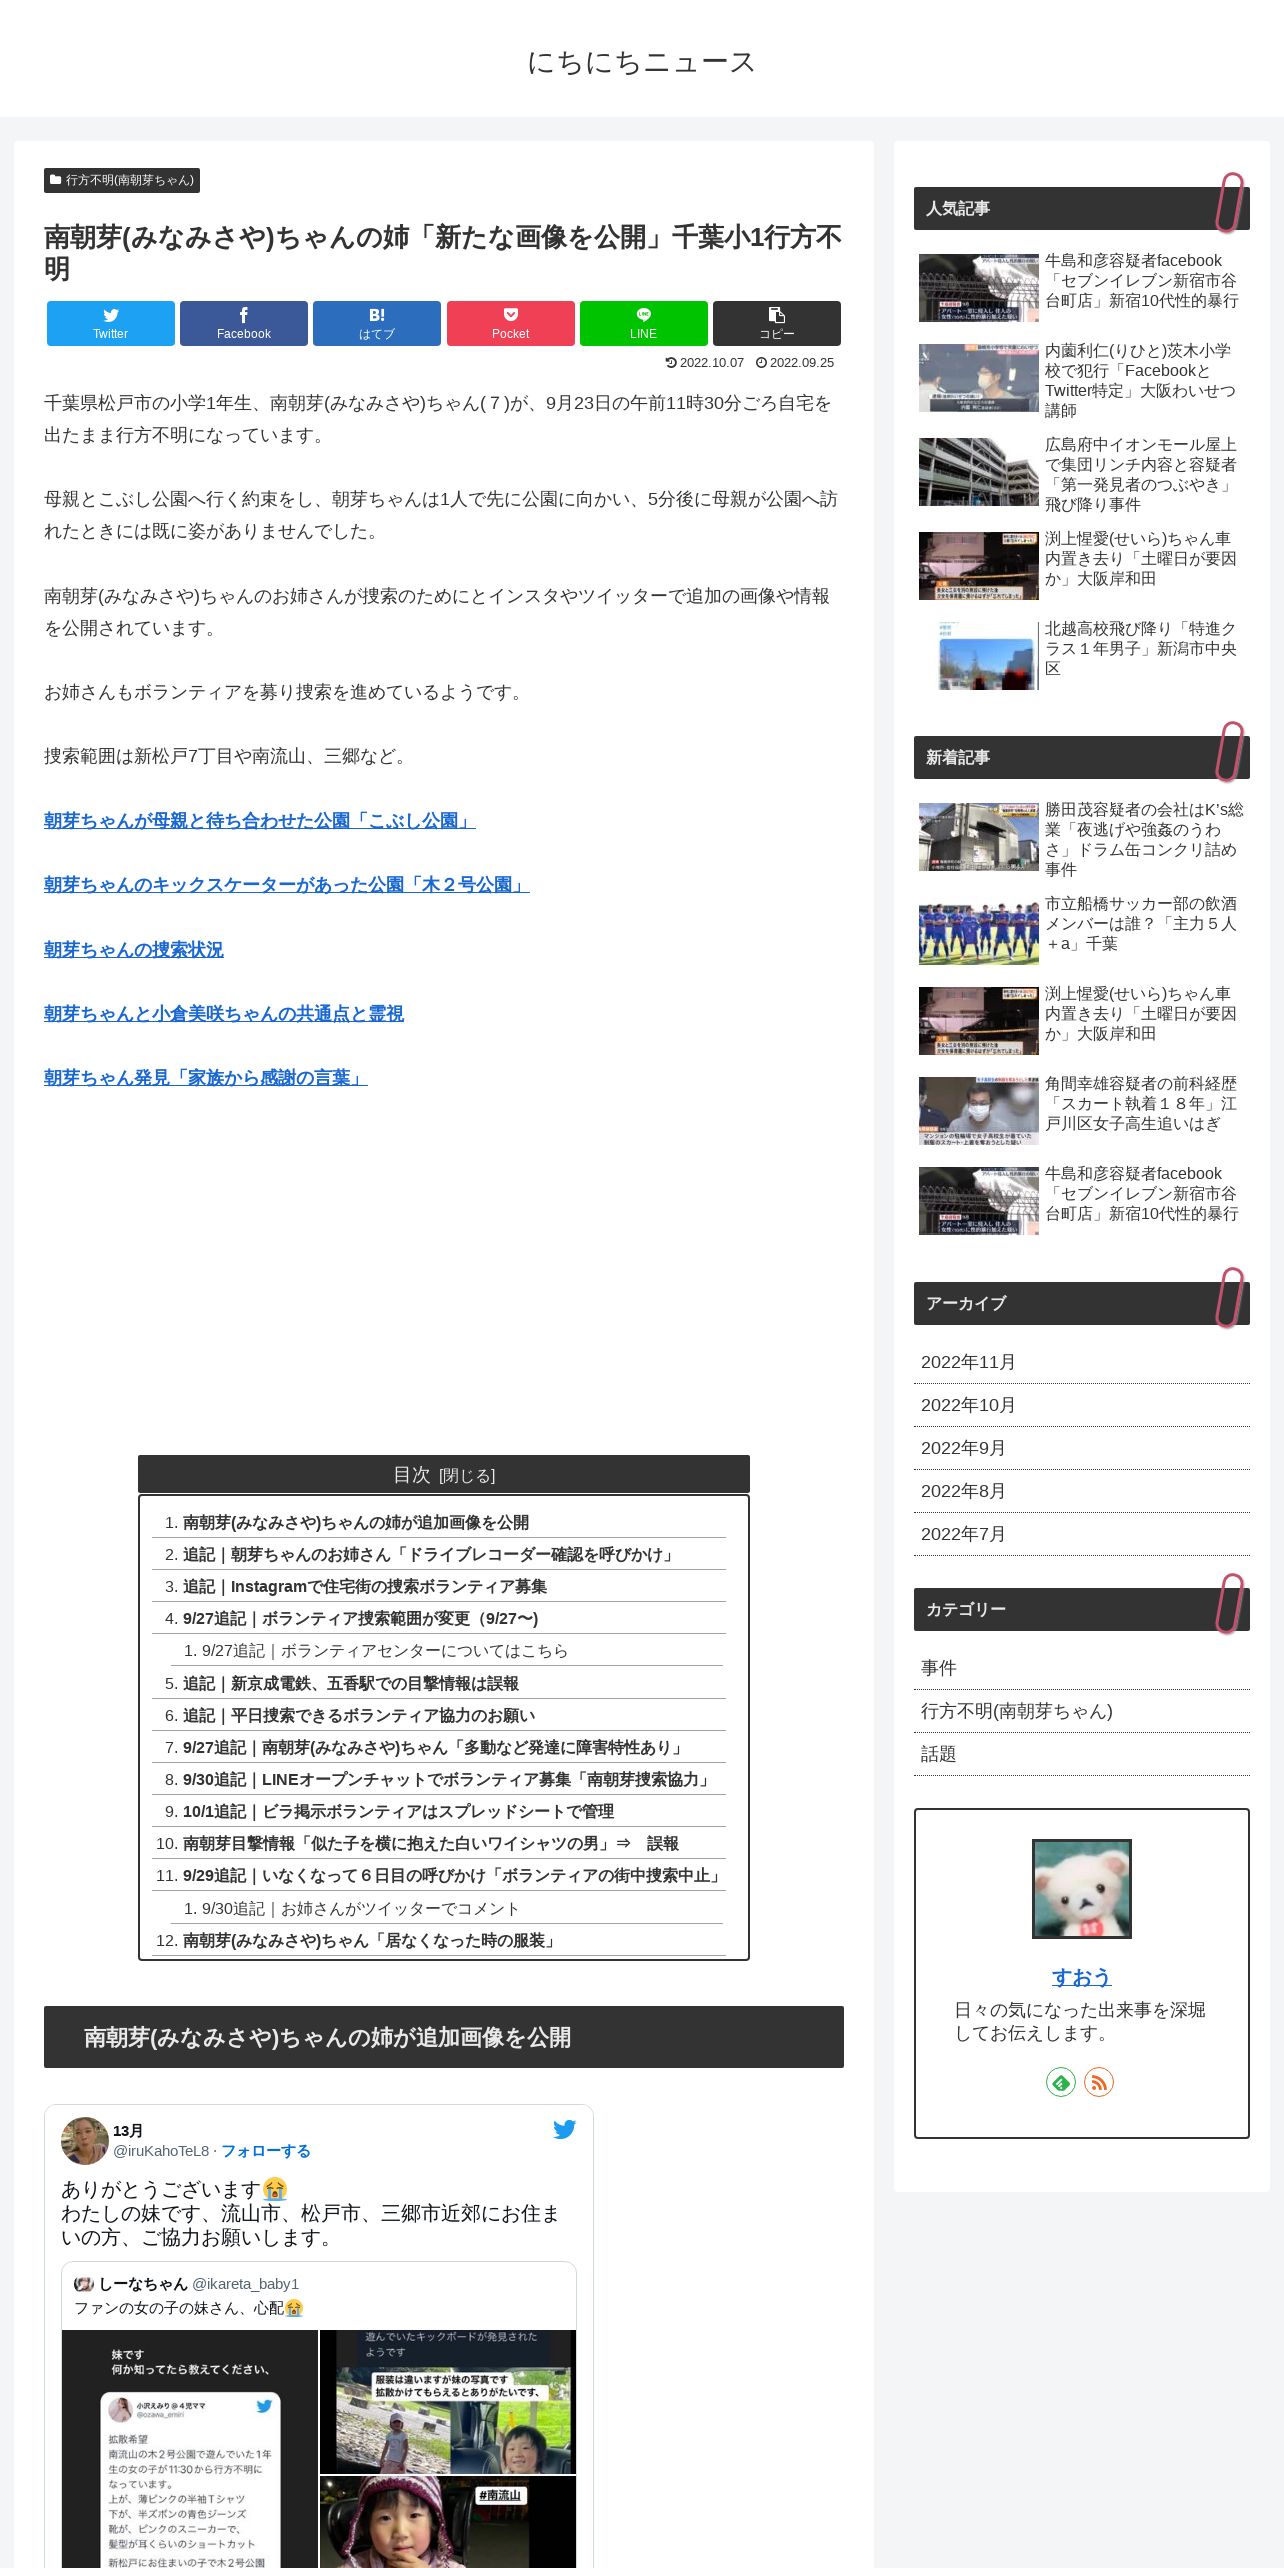
Task: Share the article on Twitter
Action: pos(110,323)
